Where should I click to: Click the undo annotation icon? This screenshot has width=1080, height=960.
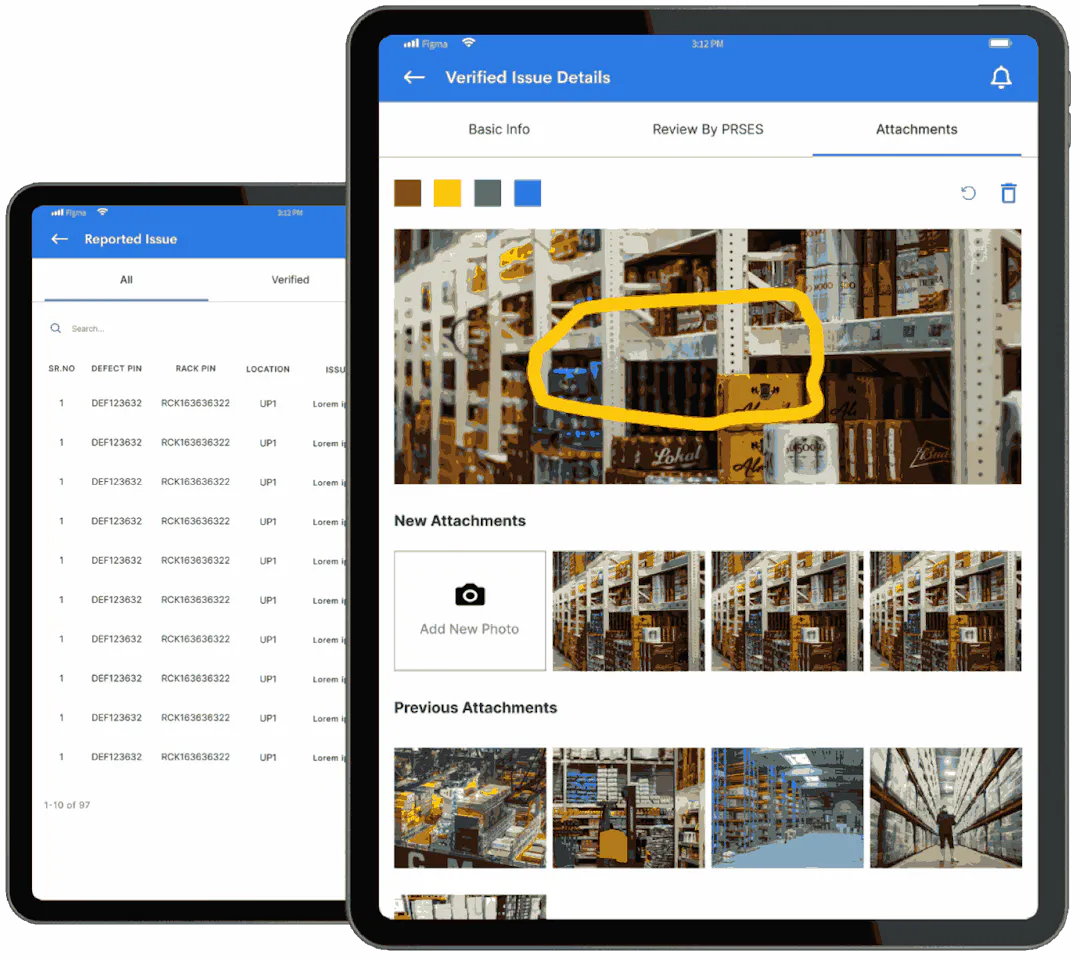(968, 193)
